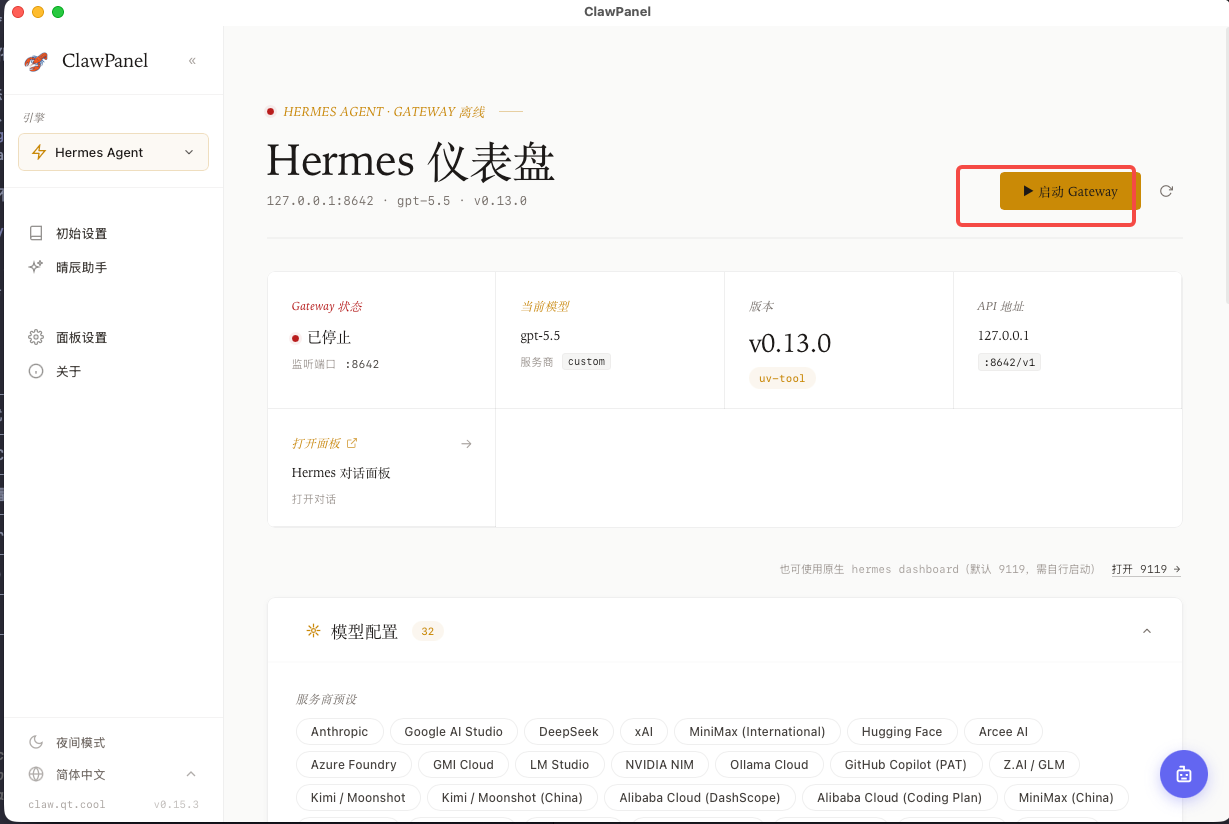Click the :8642/v1 API address tag
The image size is (1229, 824).
pyautogui.click(x=1009, y=363)
